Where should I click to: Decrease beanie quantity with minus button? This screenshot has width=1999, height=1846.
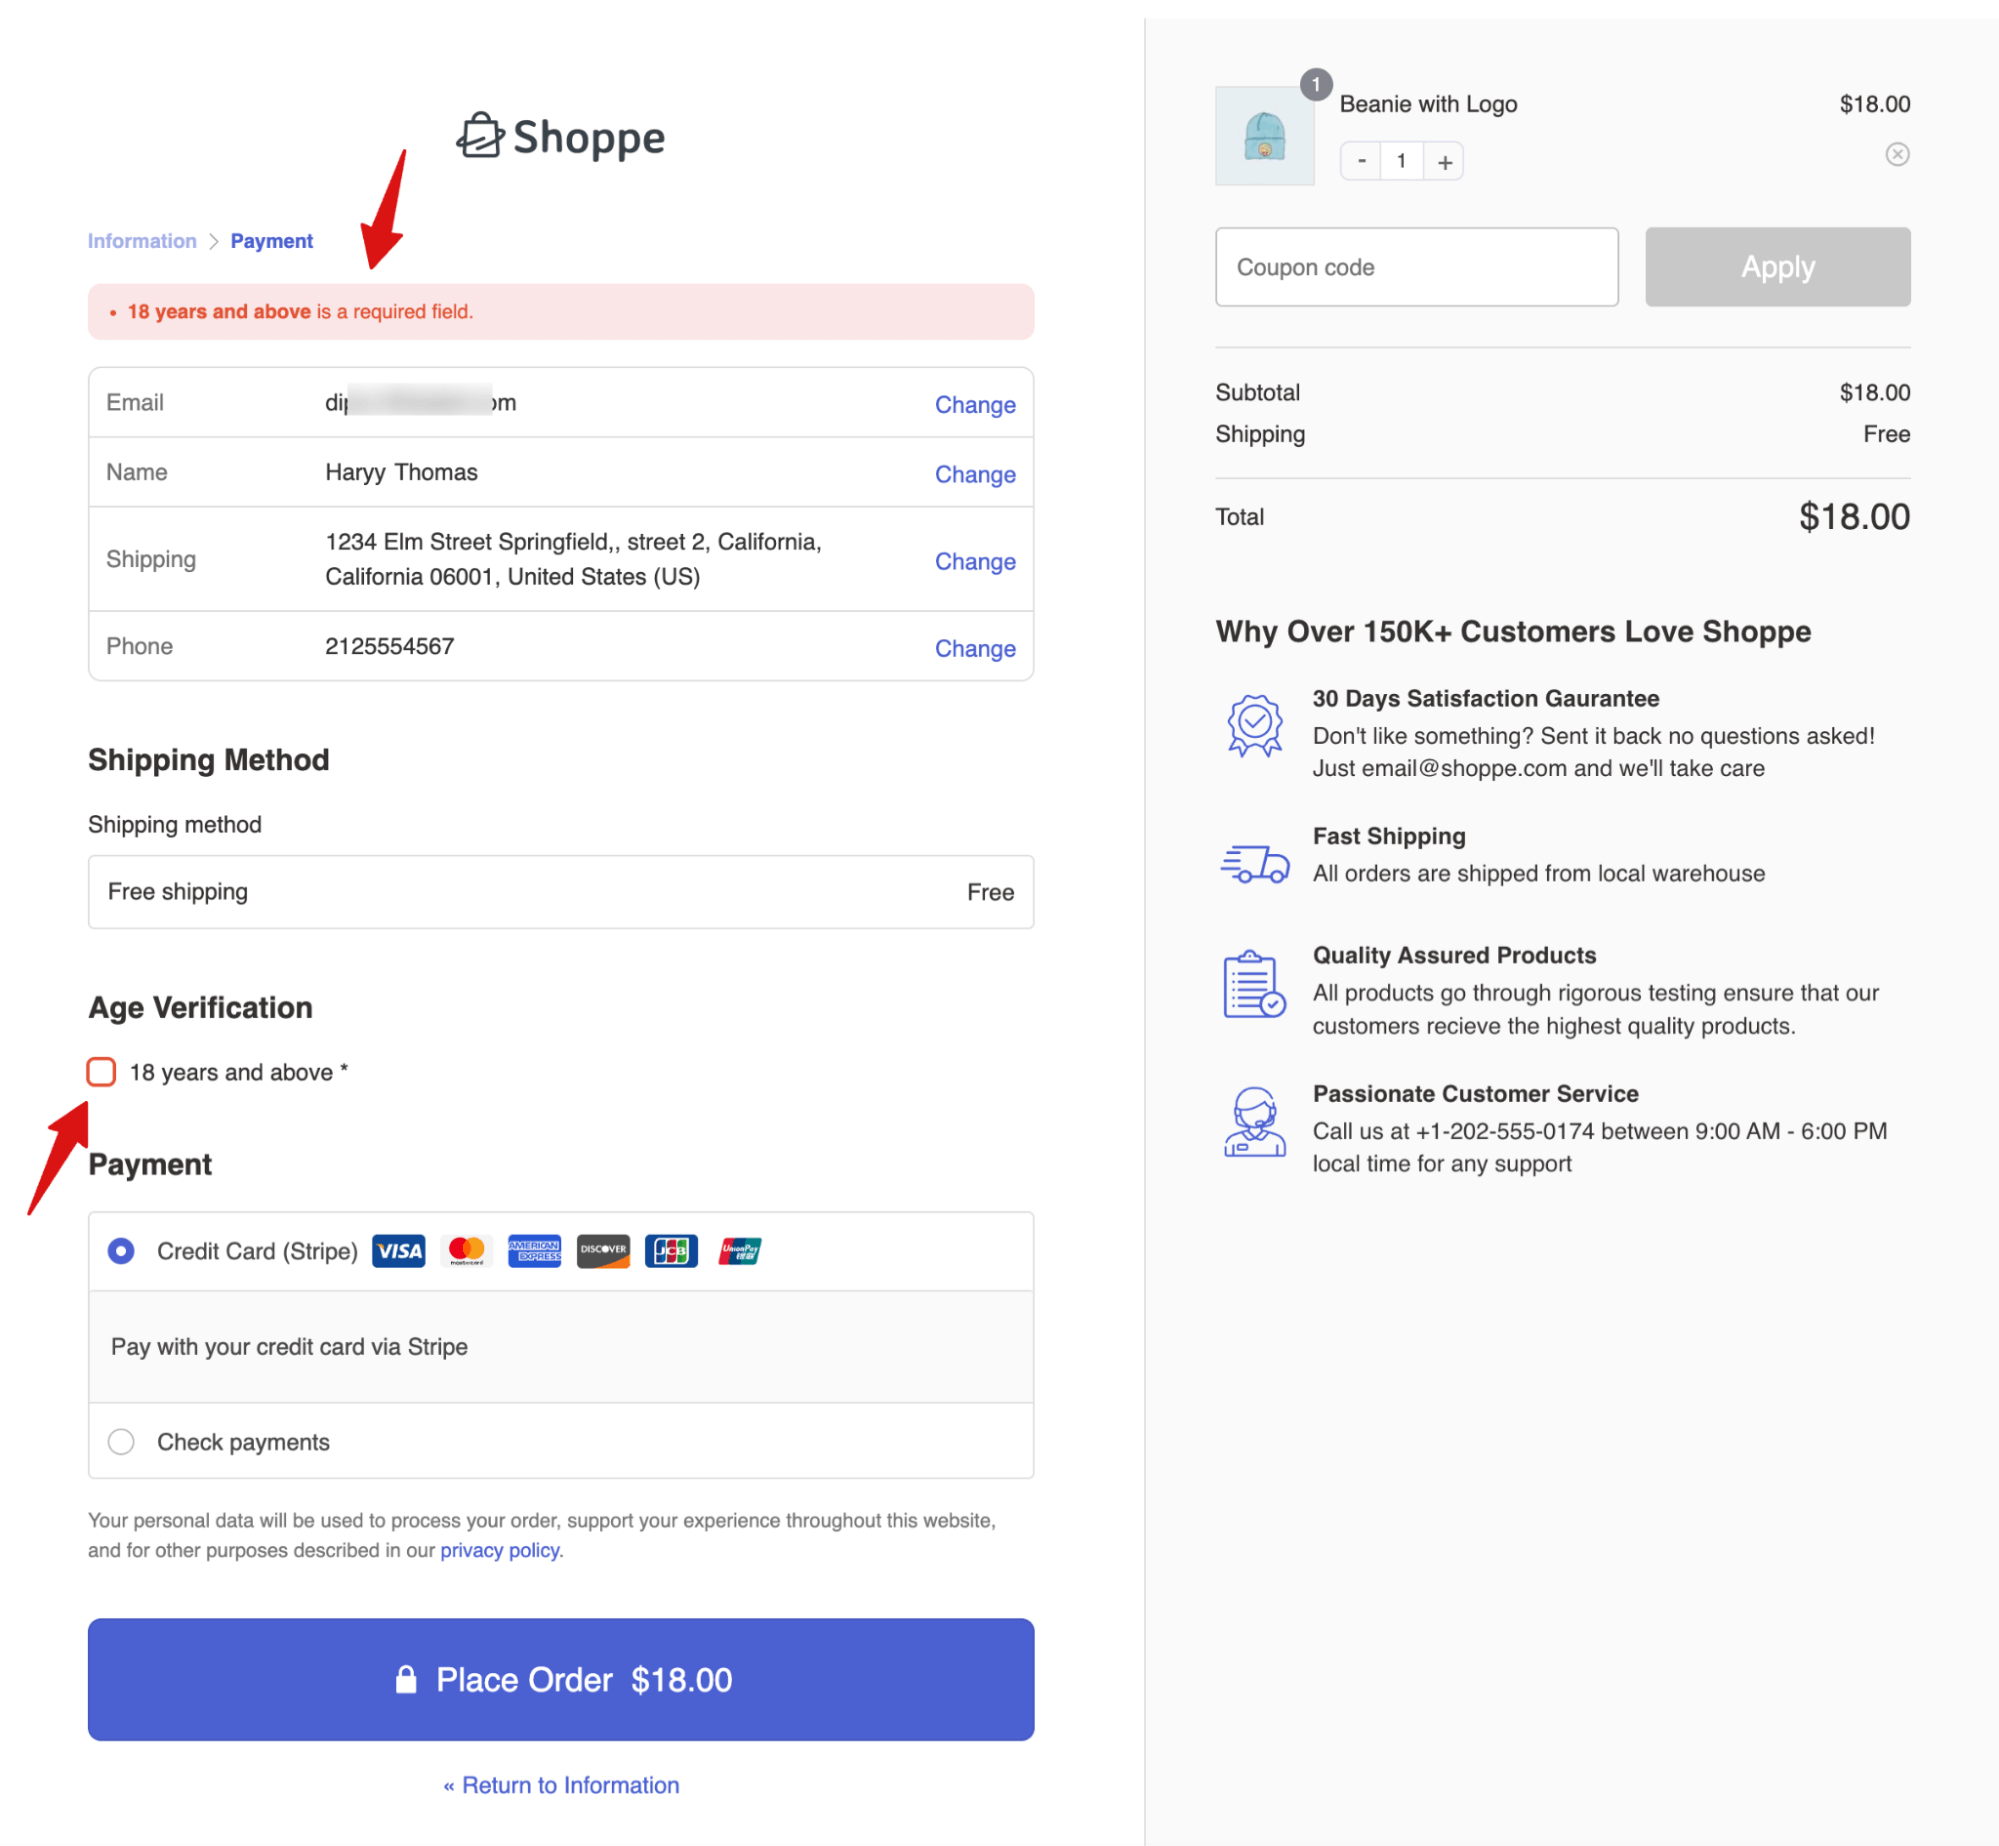pos(1361,162)
